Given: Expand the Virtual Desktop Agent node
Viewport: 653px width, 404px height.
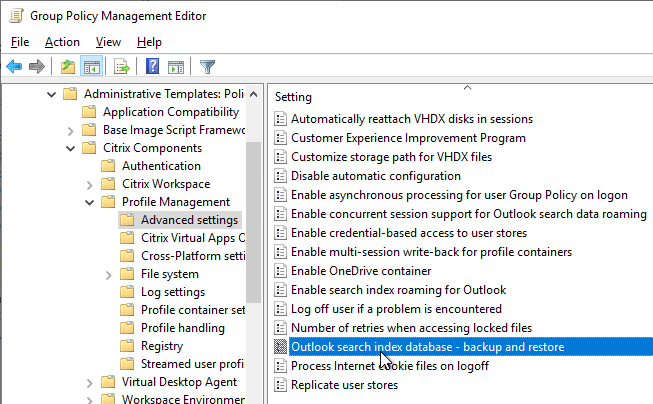Looking at the screenshot, I should point(89,382).
